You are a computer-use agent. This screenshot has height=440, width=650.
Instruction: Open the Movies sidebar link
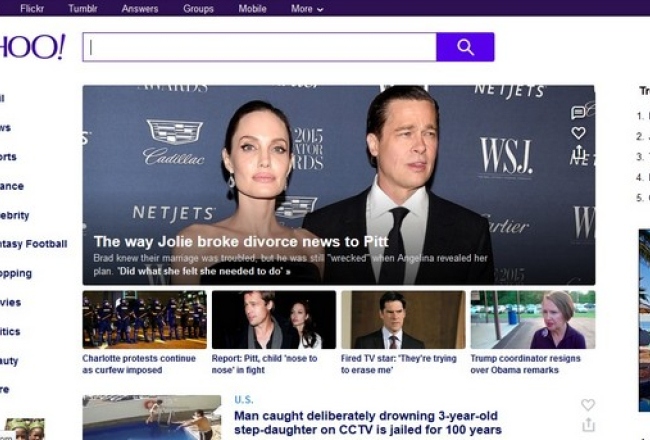pyautogui.click(x=10, y=302)
